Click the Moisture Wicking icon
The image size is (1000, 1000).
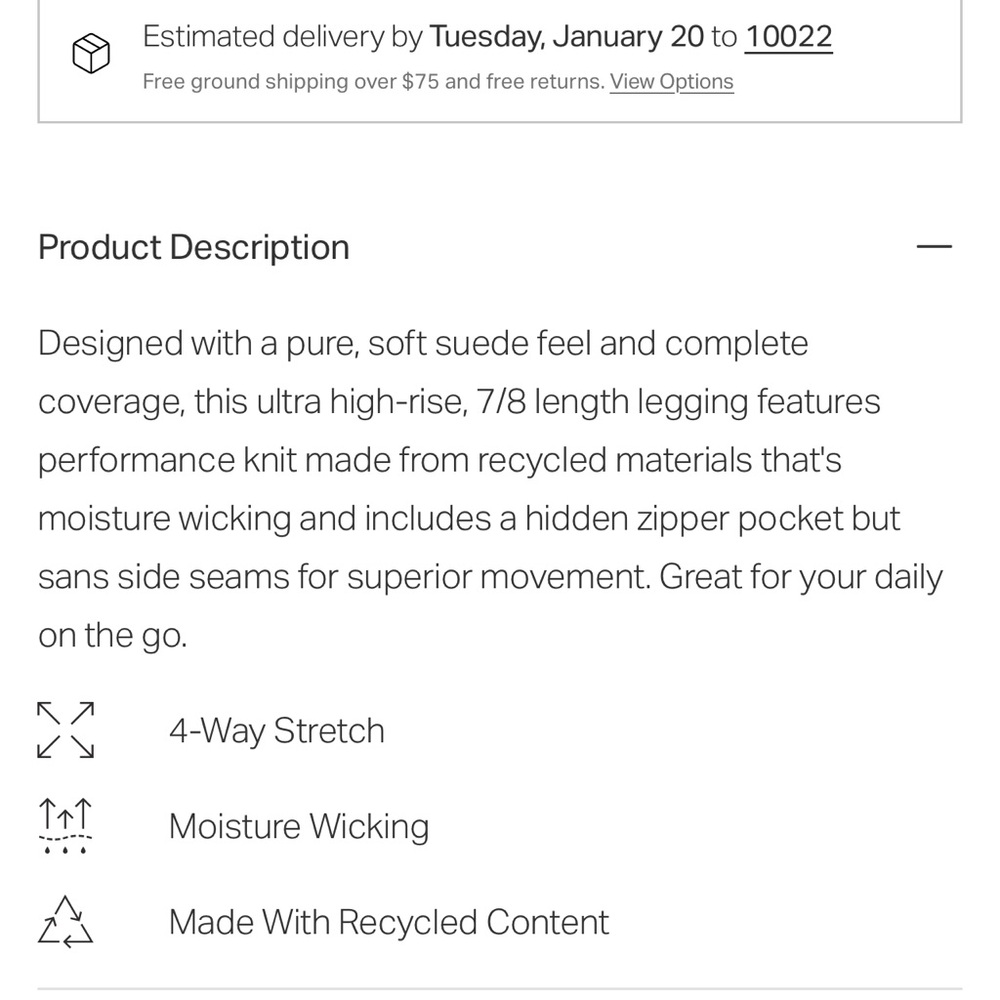click(66, 826)
